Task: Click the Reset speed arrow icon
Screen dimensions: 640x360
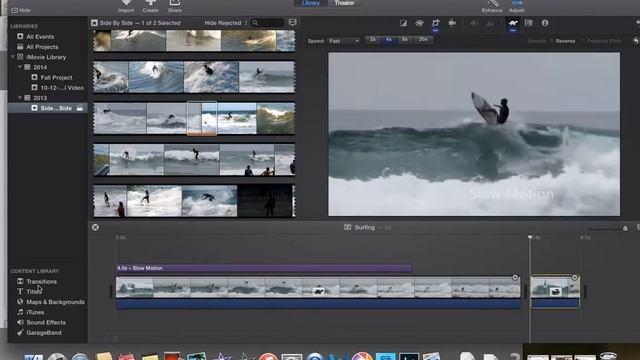Action: [636, 41]
